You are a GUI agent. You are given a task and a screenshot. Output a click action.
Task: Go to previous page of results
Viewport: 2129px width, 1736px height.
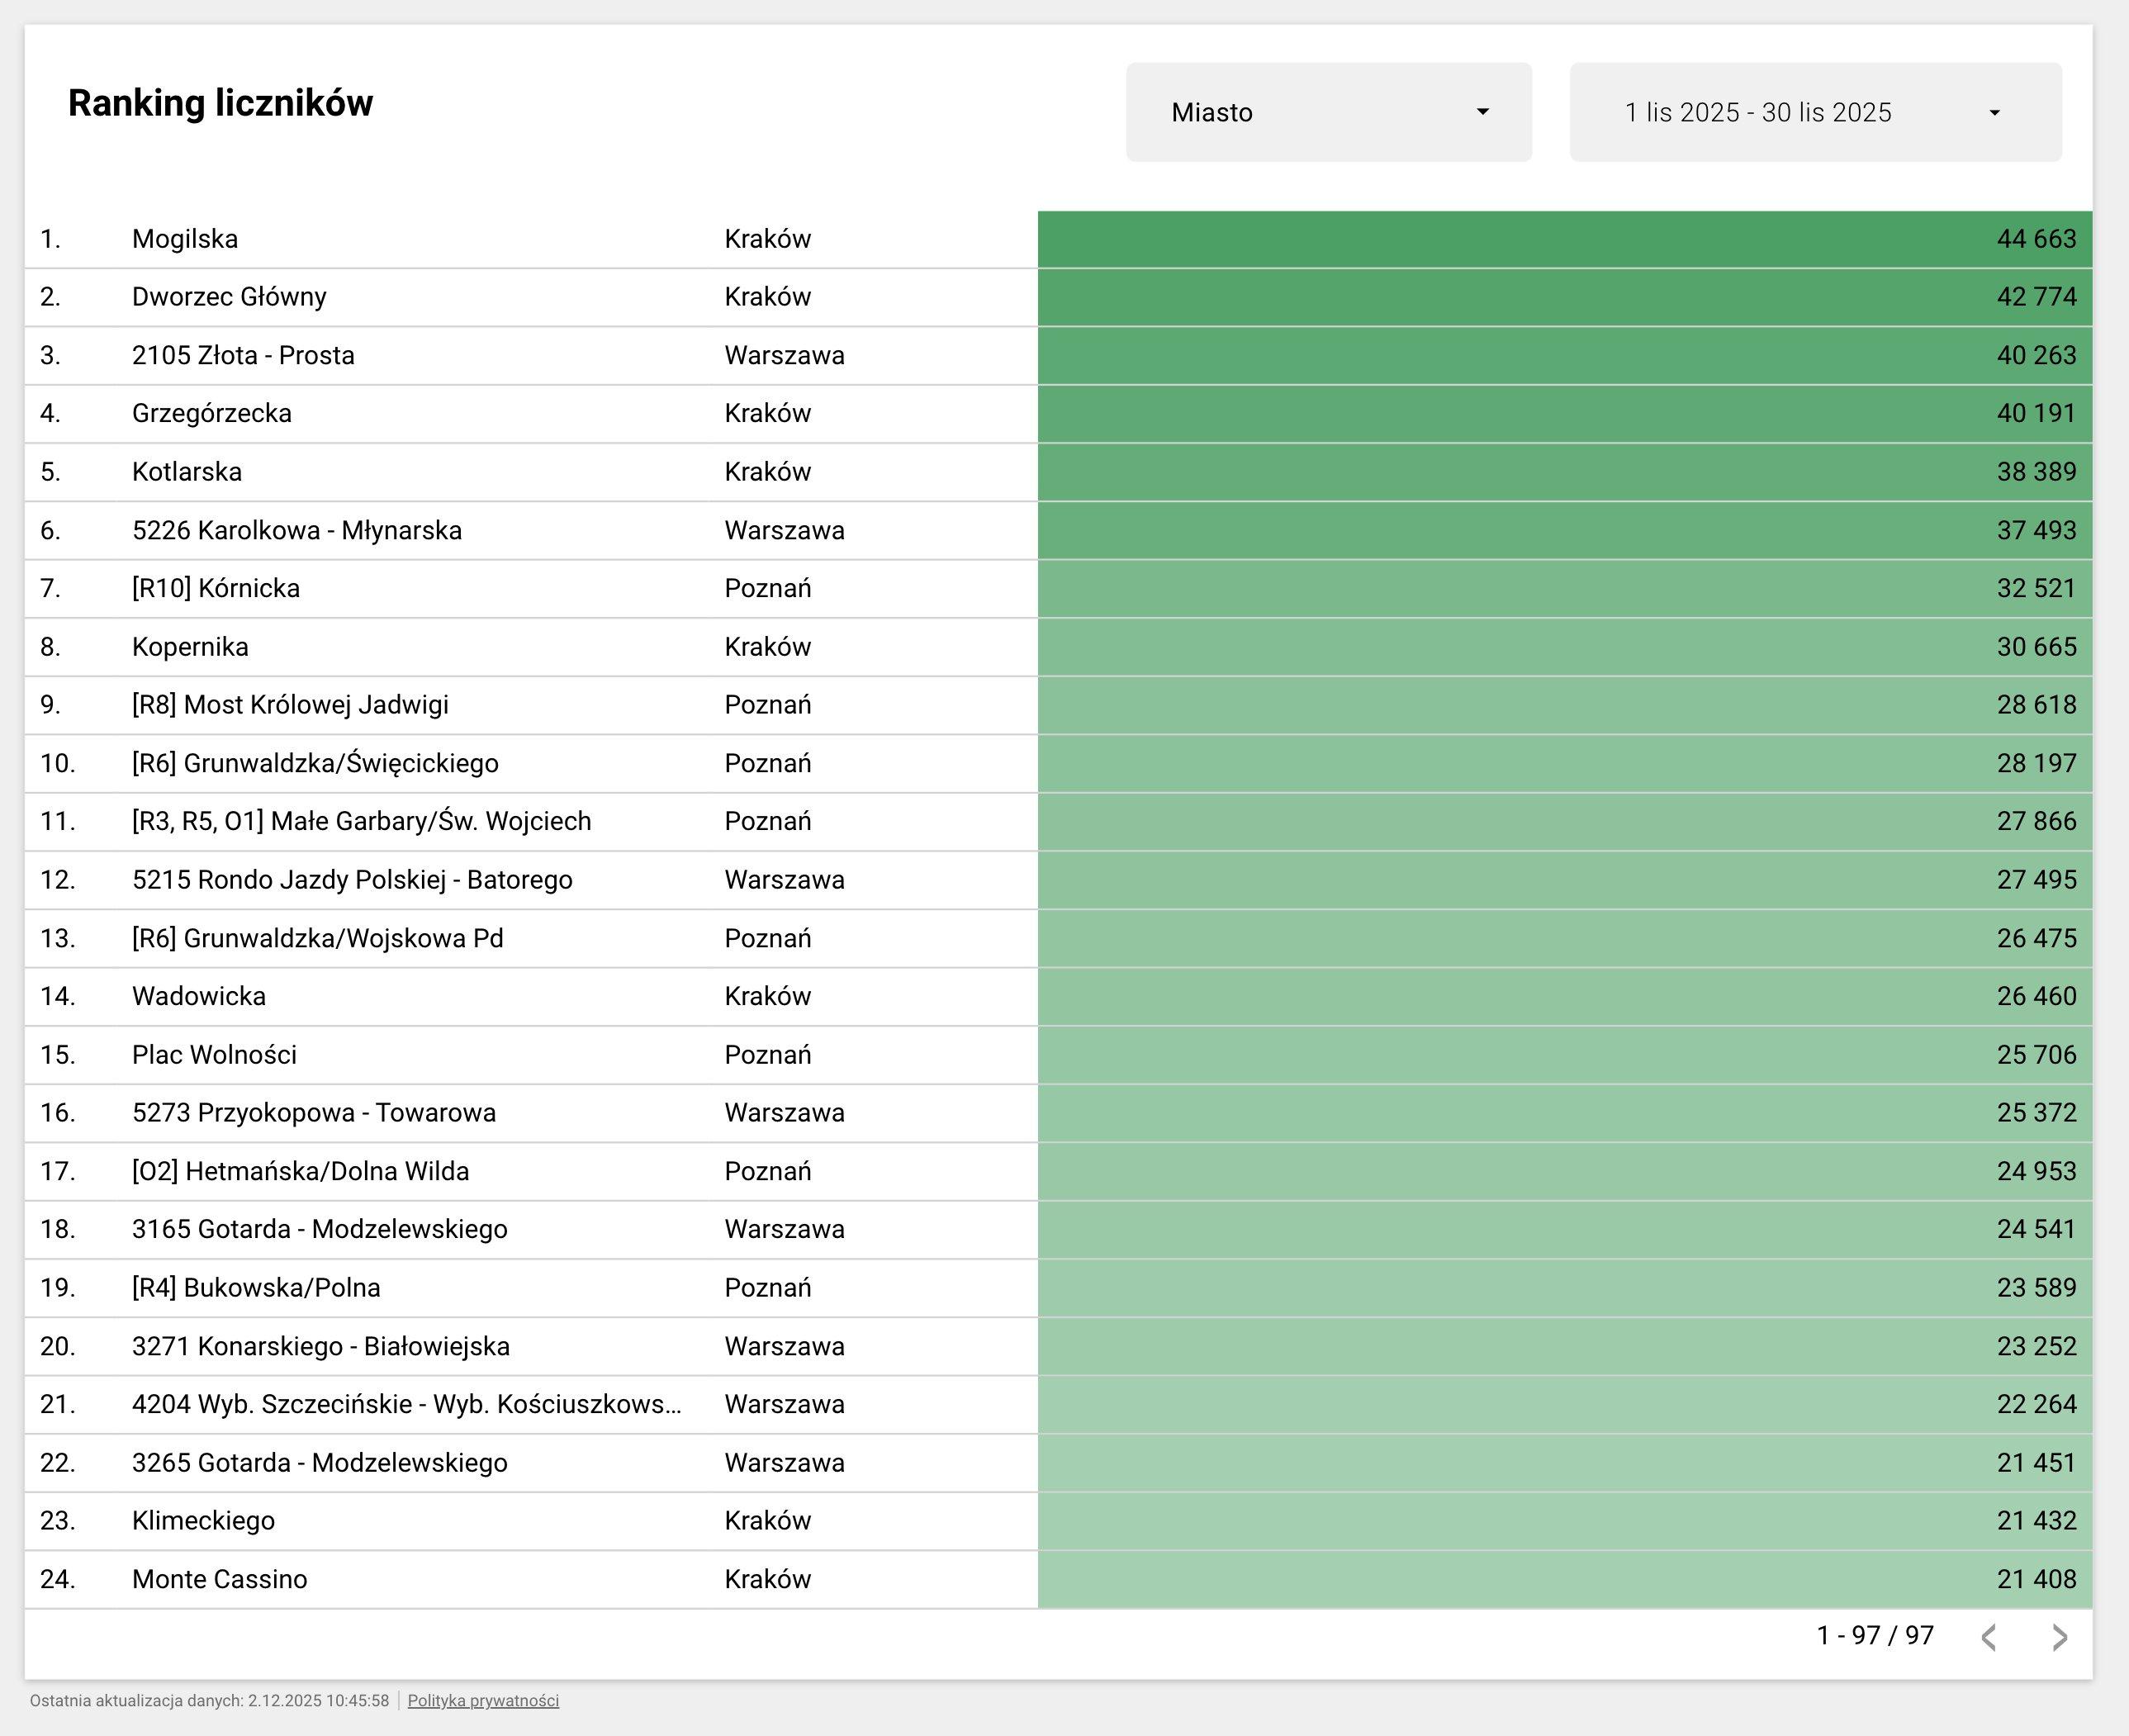click(x=1989, y=1637)
